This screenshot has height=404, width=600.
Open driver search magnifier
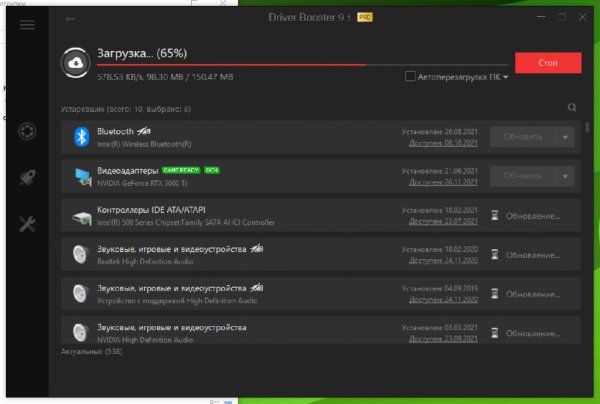(572, 108)
